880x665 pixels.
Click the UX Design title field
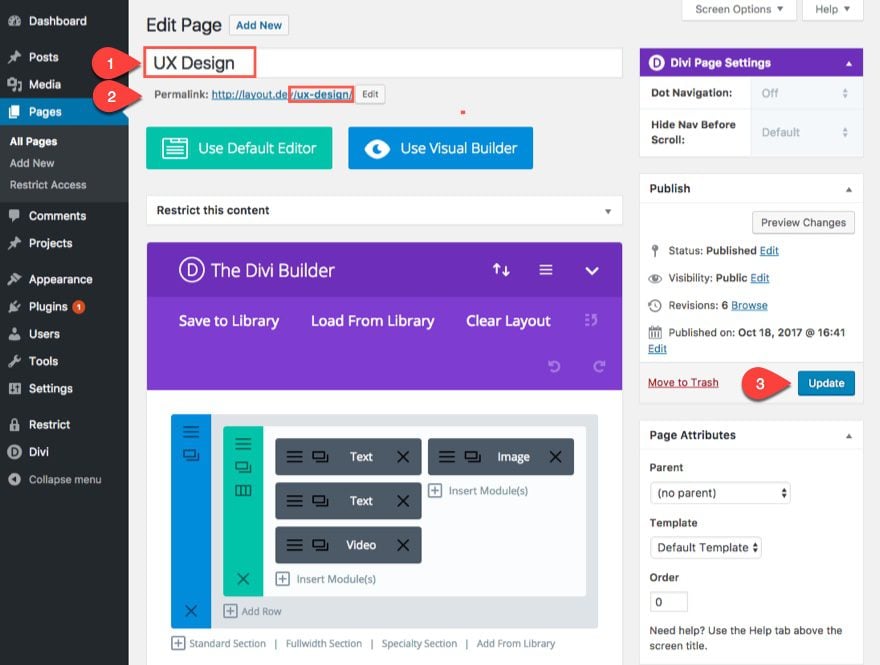tap(384, 63)
